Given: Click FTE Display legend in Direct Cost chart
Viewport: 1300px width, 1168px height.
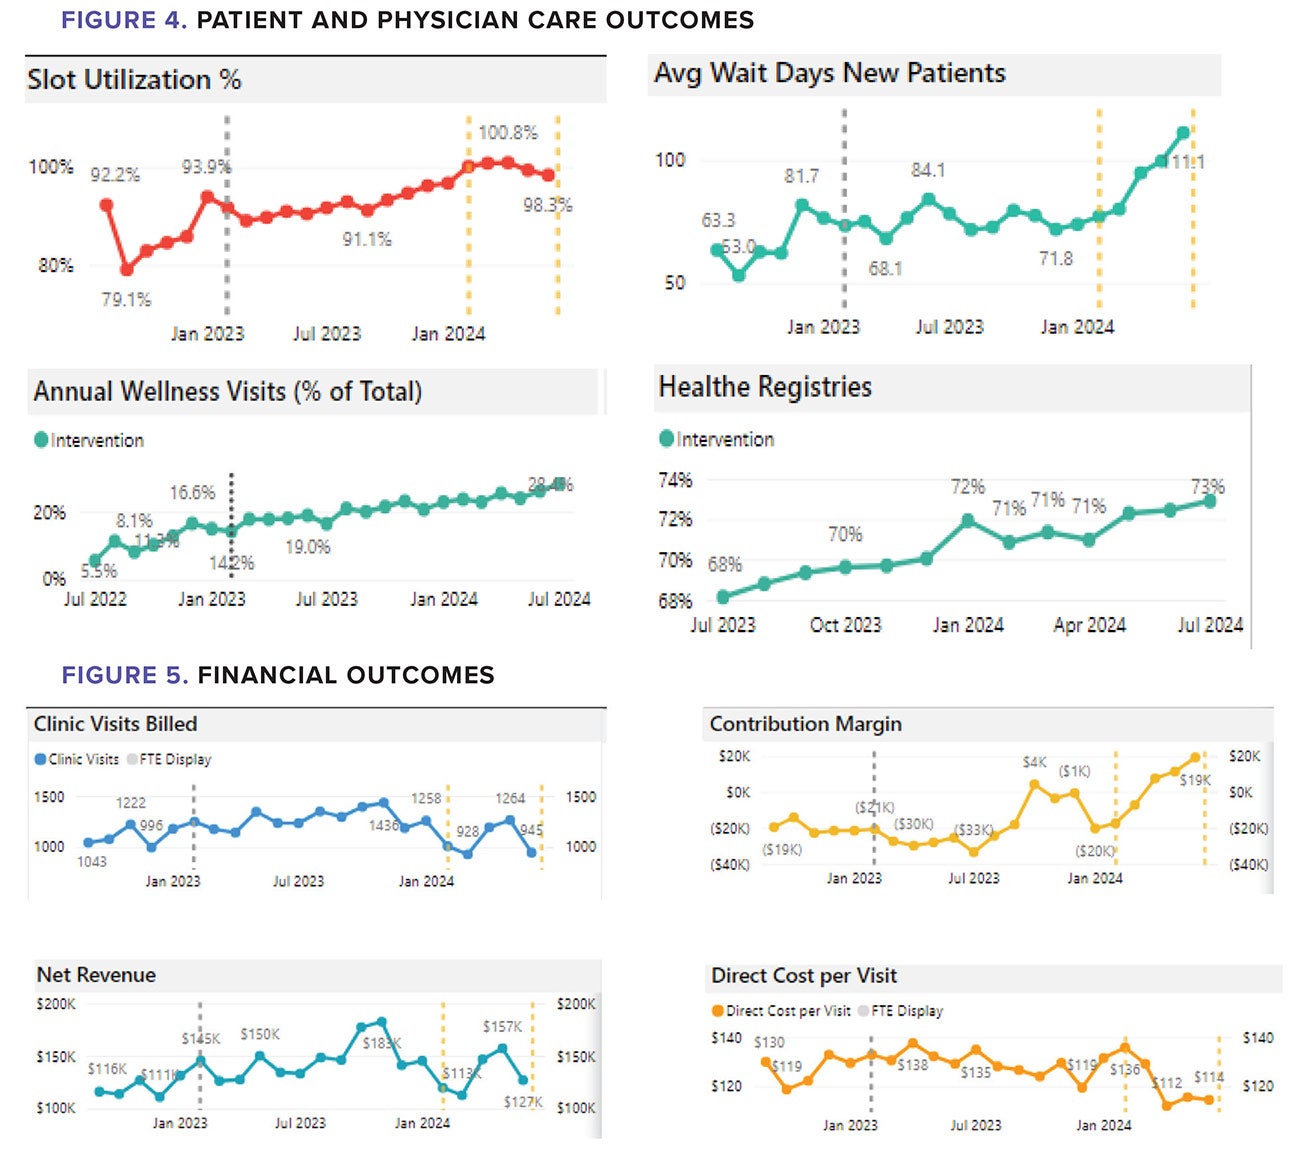Looking at the screenshot, I should point(864,1011).
